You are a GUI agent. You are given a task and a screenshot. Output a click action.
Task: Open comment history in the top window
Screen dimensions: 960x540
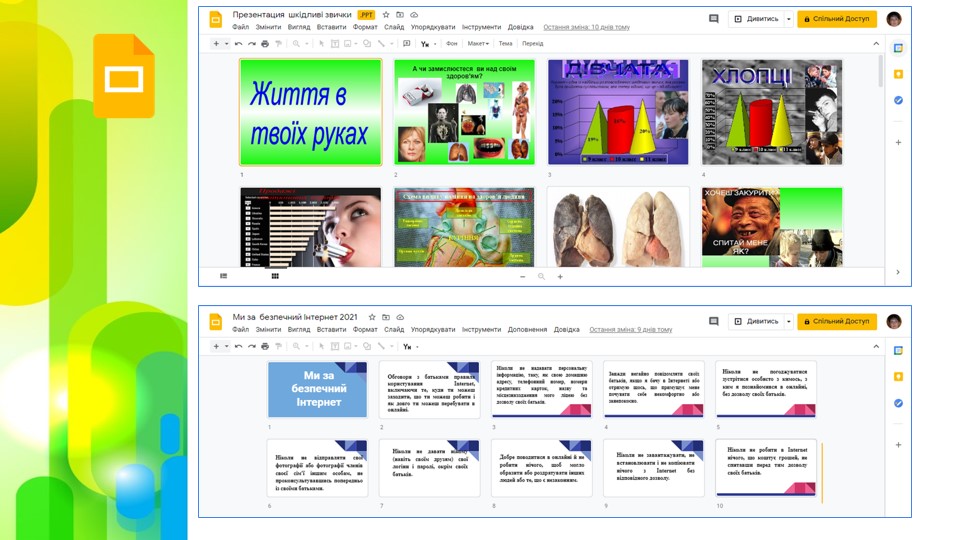[713, 19]
